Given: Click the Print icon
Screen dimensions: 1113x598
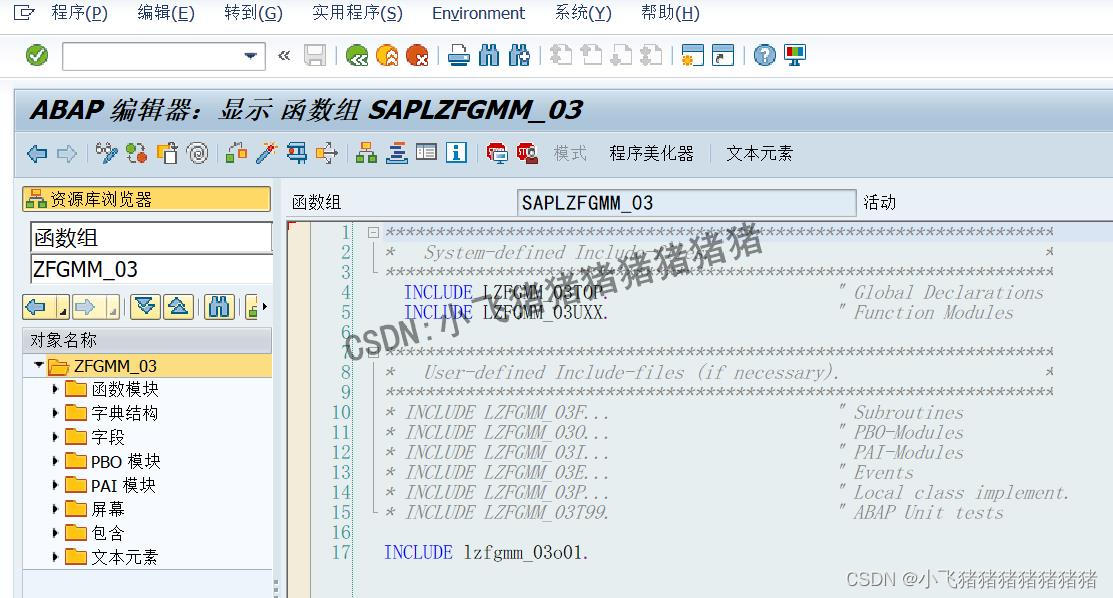Looking at the screenshot, I should 458,55.
